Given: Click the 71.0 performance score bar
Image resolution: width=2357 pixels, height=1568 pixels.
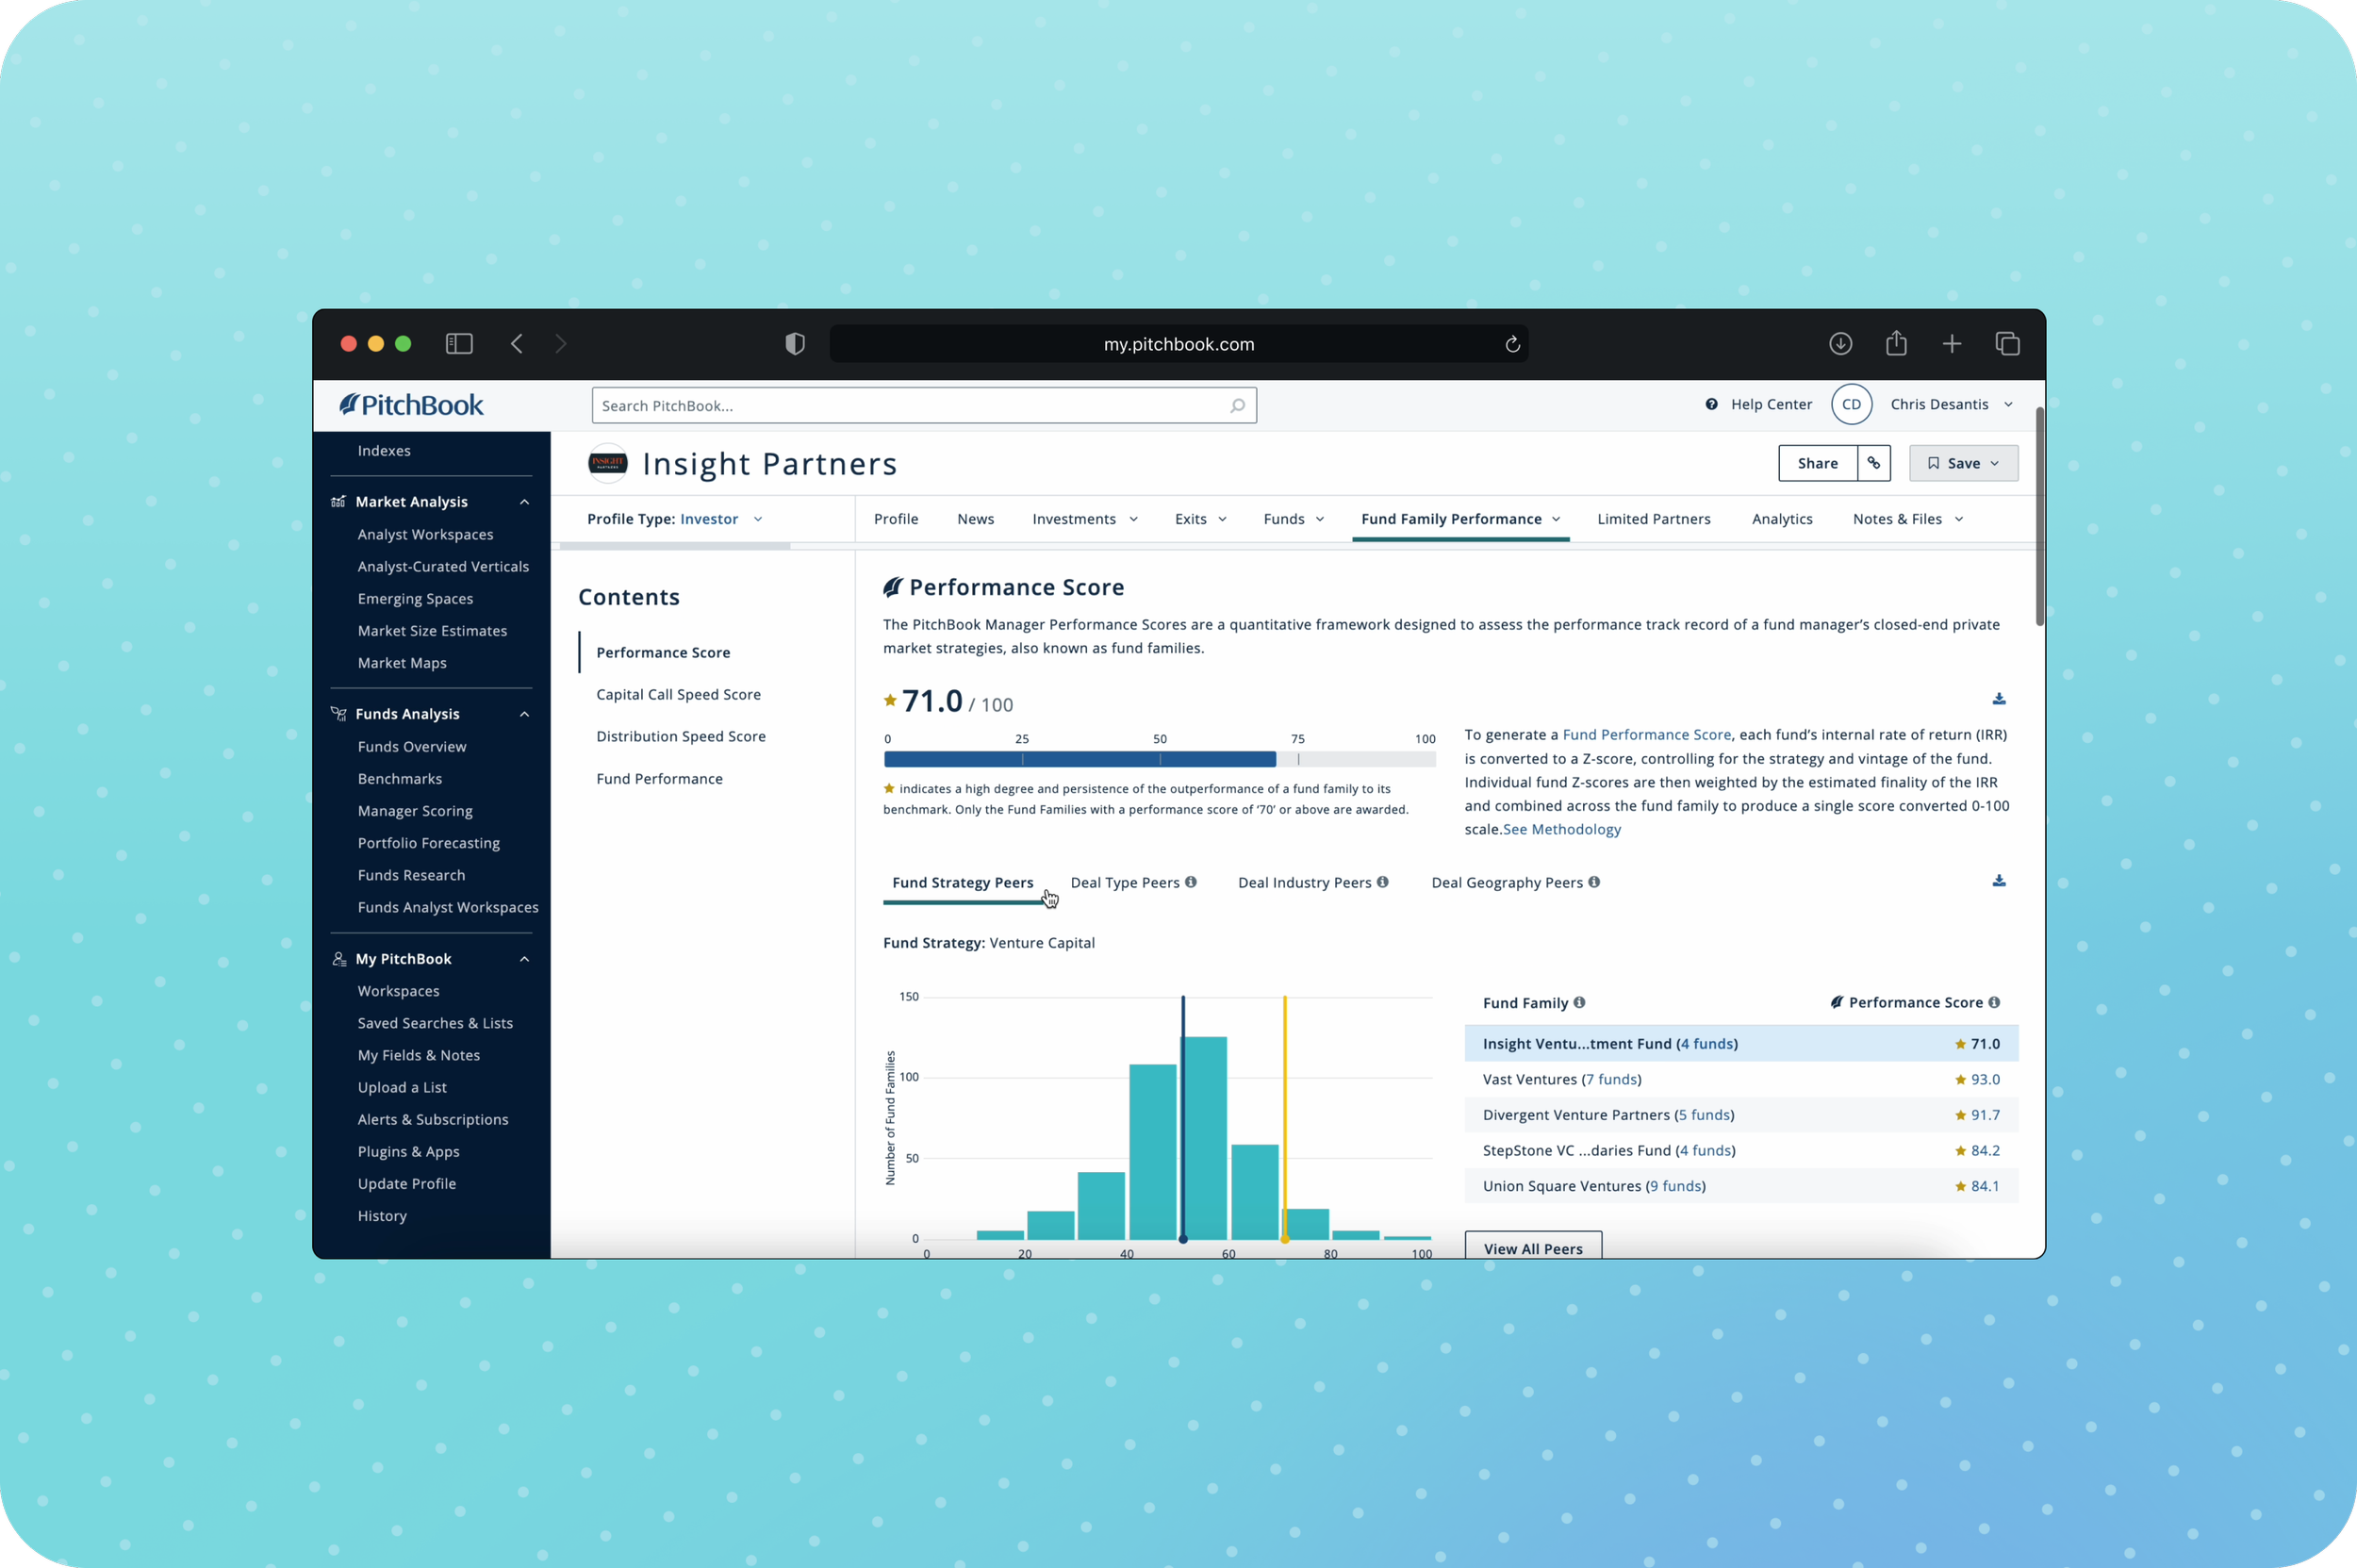Looking at the screenshot, I should (x=1079, y=760).
